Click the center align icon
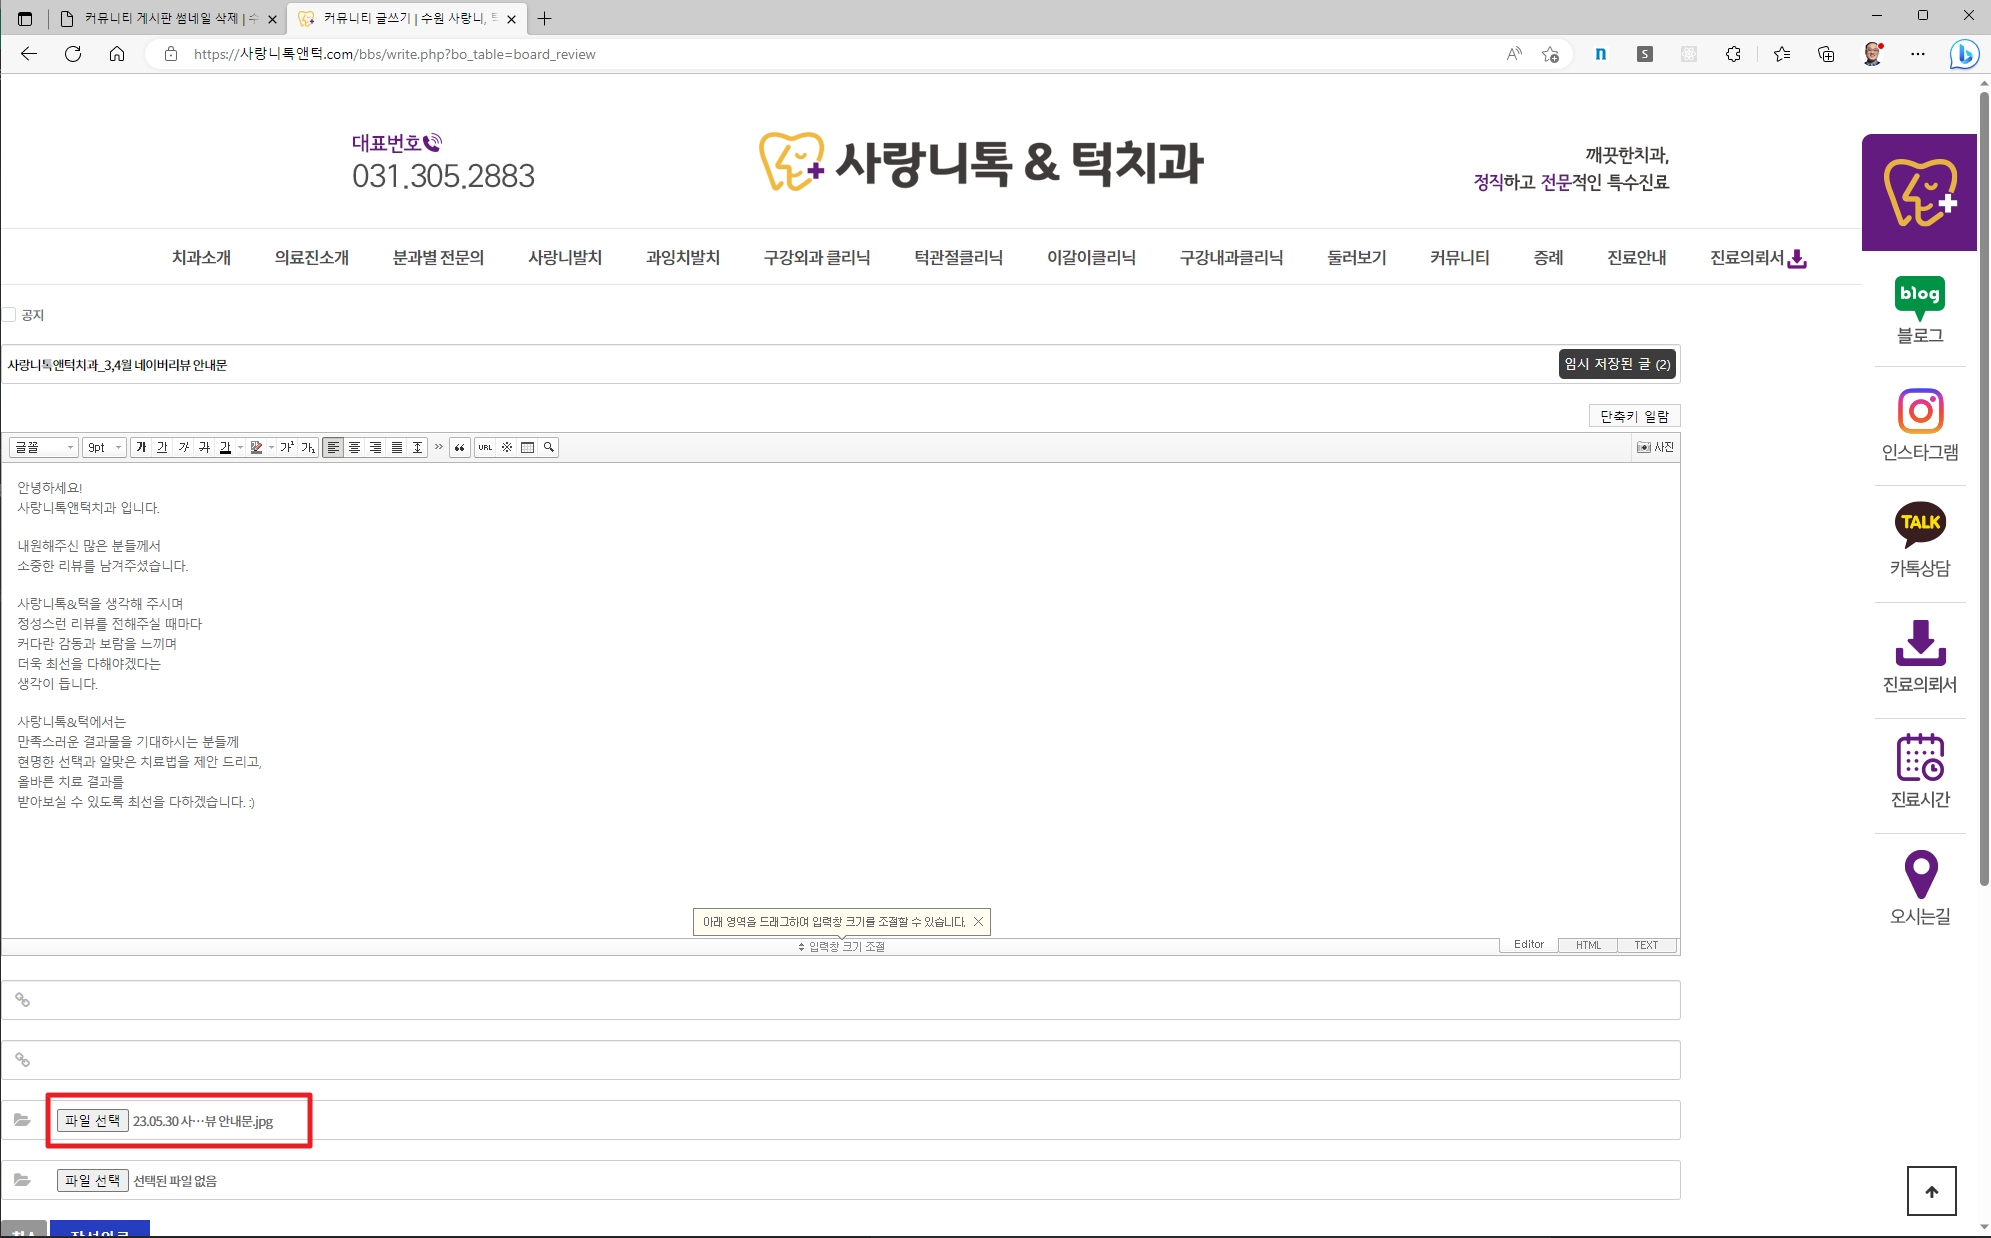 (354, 447)
